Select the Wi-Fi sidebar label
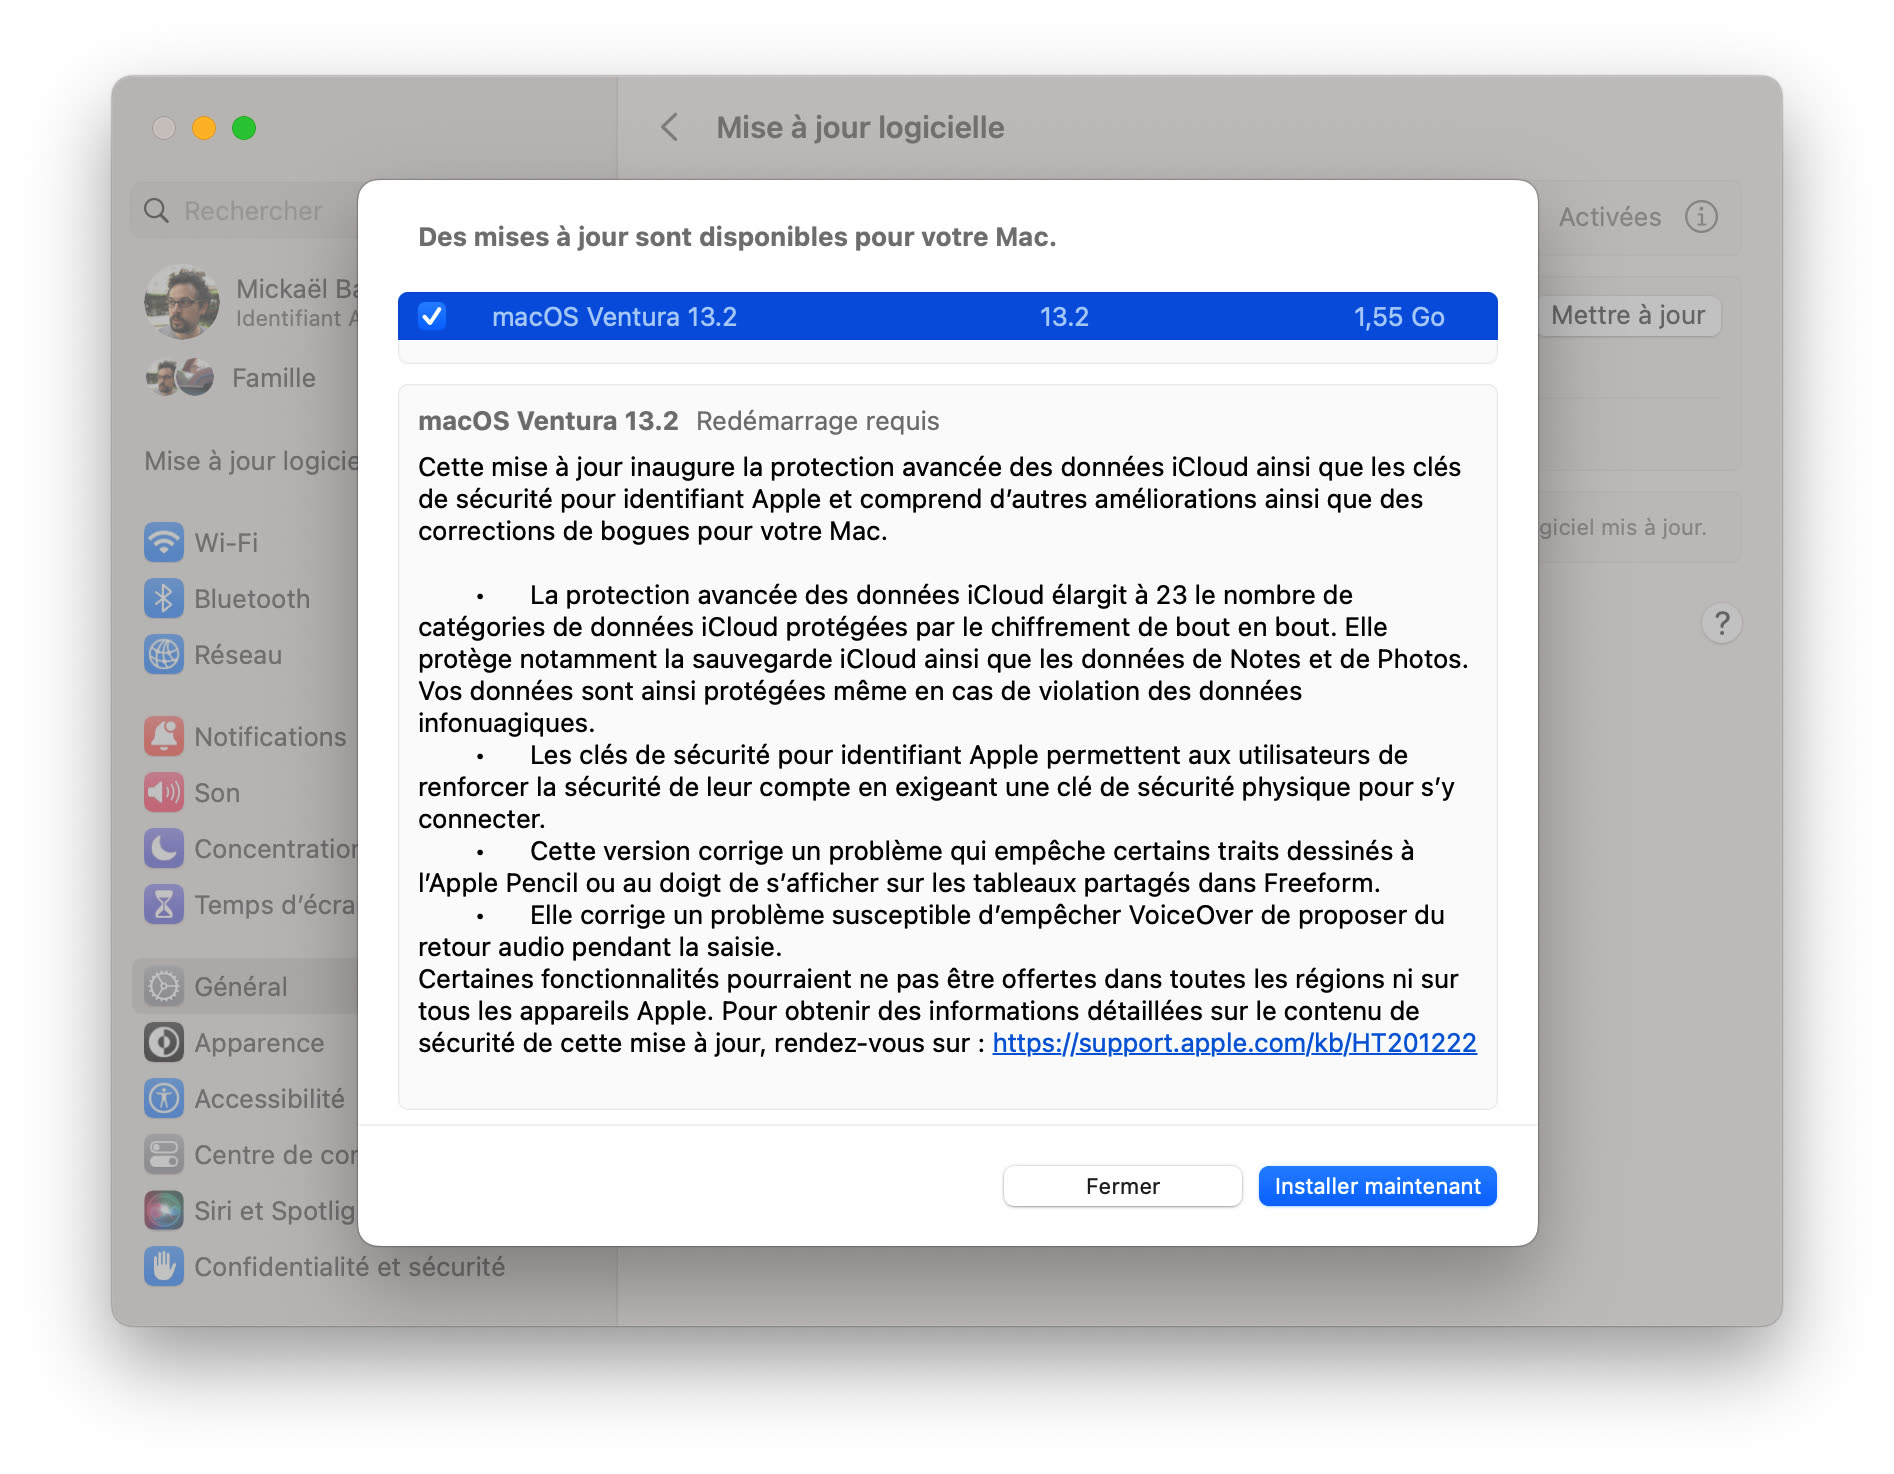Image resolution: width=1894 pixels, height=1474 pixels. pos(226,542)
